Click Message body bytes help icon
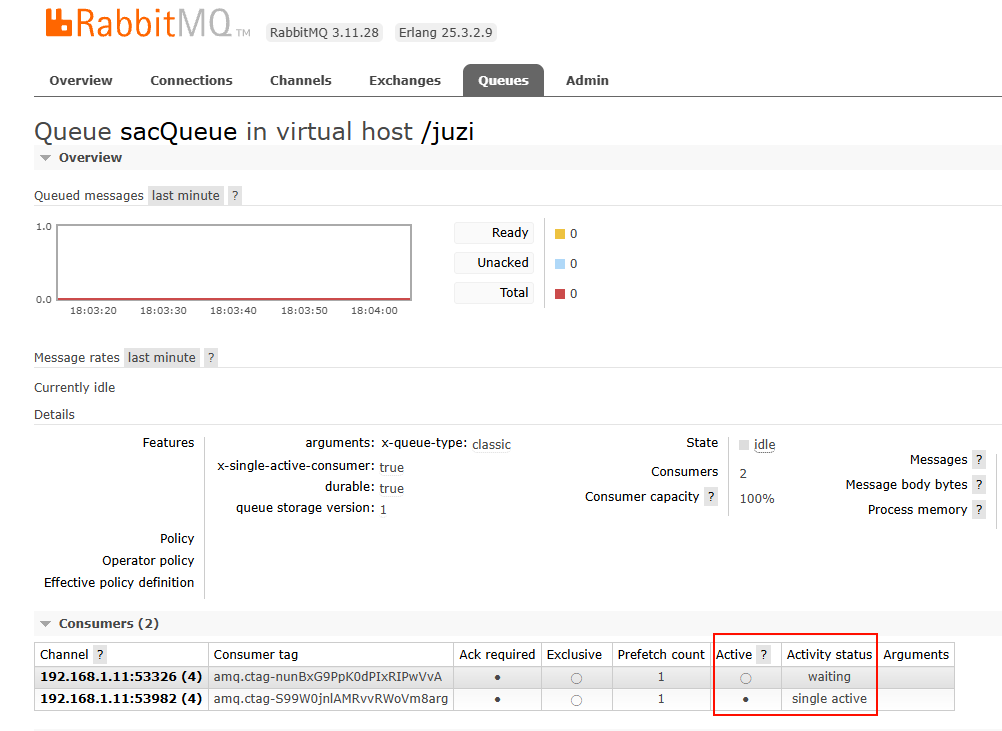 (979, 485)
